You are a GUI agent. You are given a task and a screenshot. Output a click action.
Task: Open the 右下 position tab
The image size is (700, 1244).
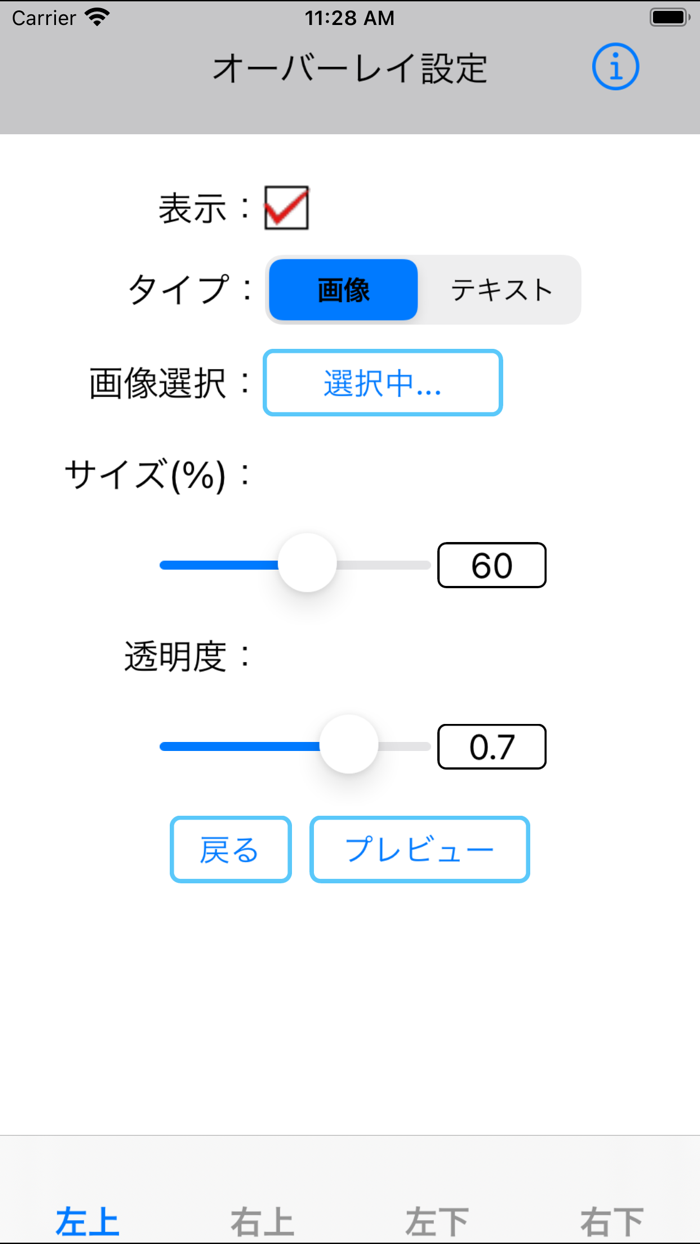coord(612,1218)
